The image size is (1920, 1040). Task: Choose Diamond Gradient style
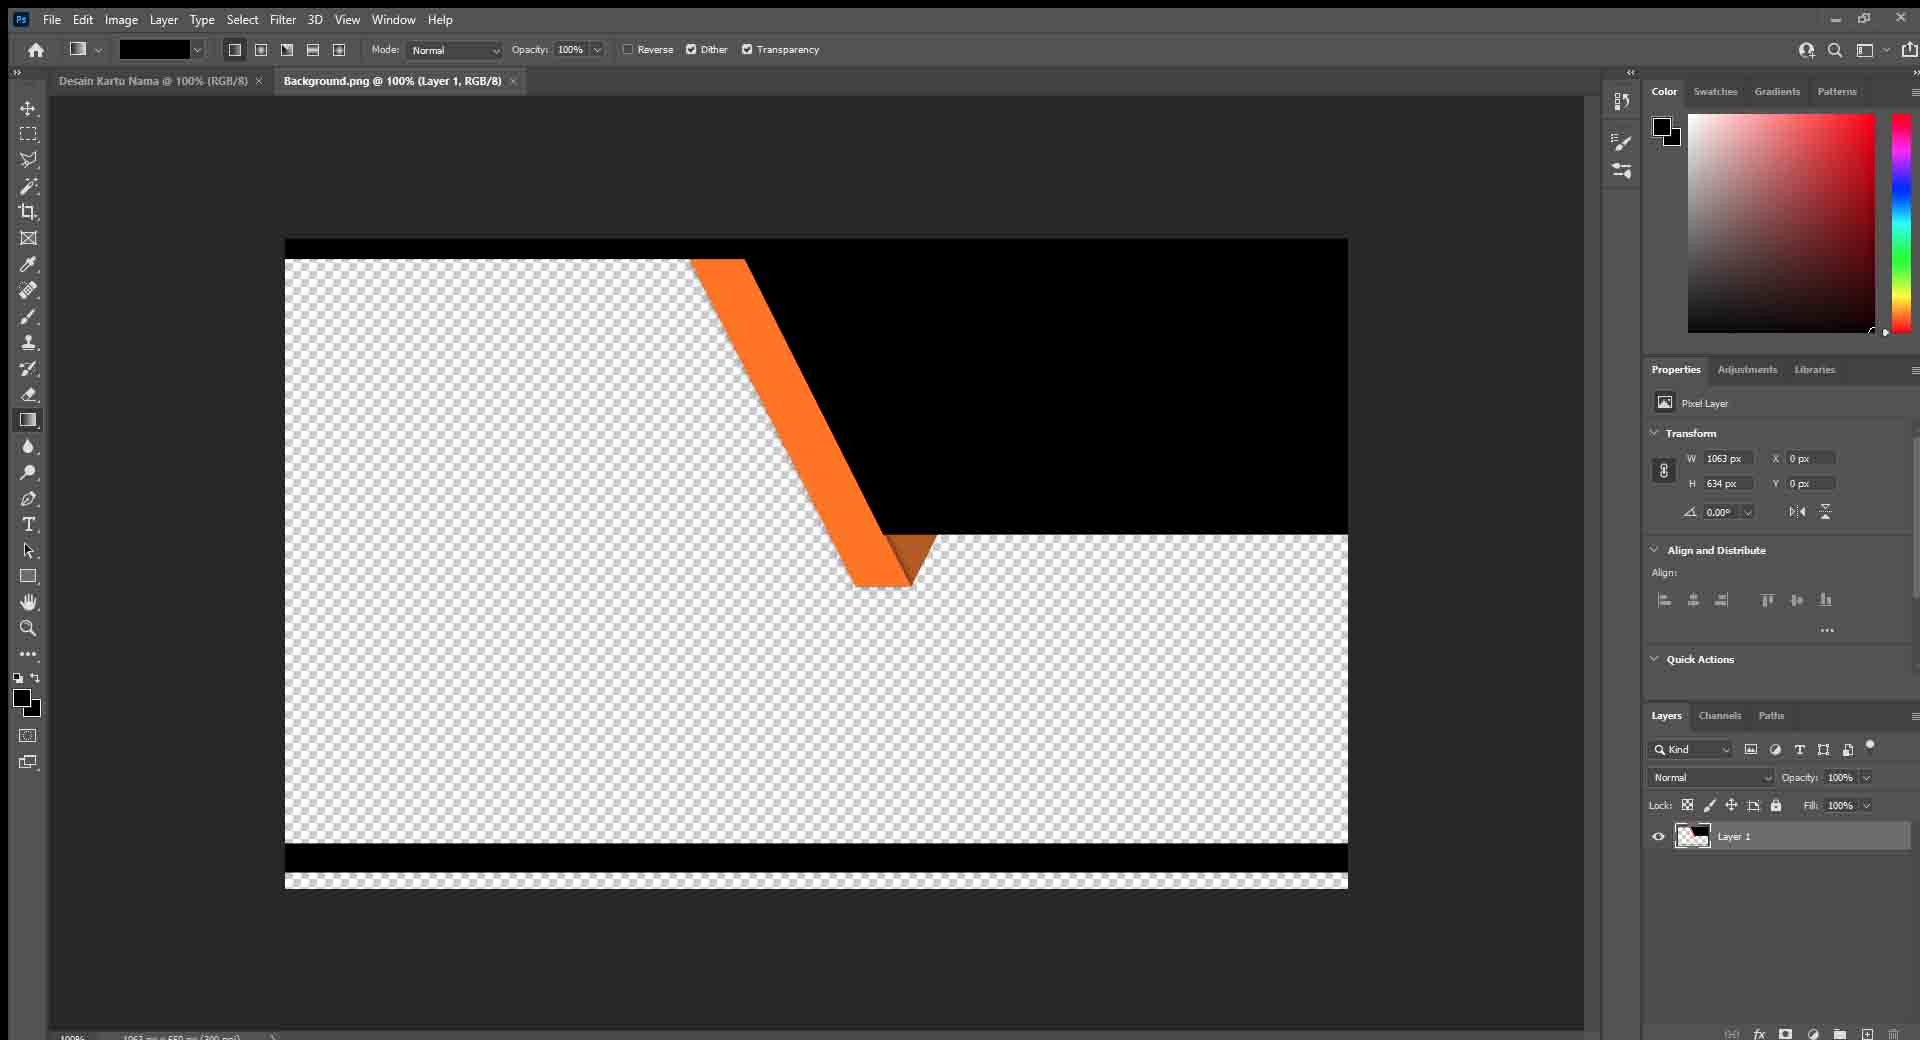point(339,50)
